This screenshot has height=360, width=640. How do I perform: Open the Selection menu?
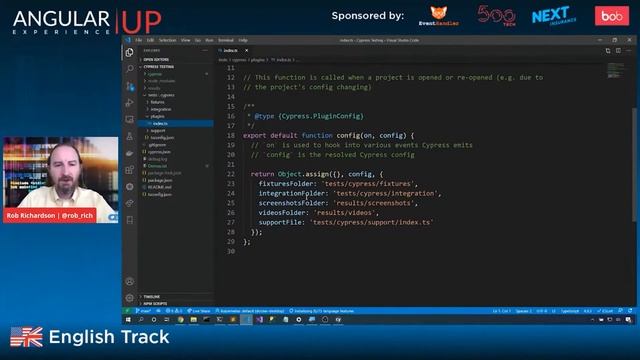(x=167, y=40)
